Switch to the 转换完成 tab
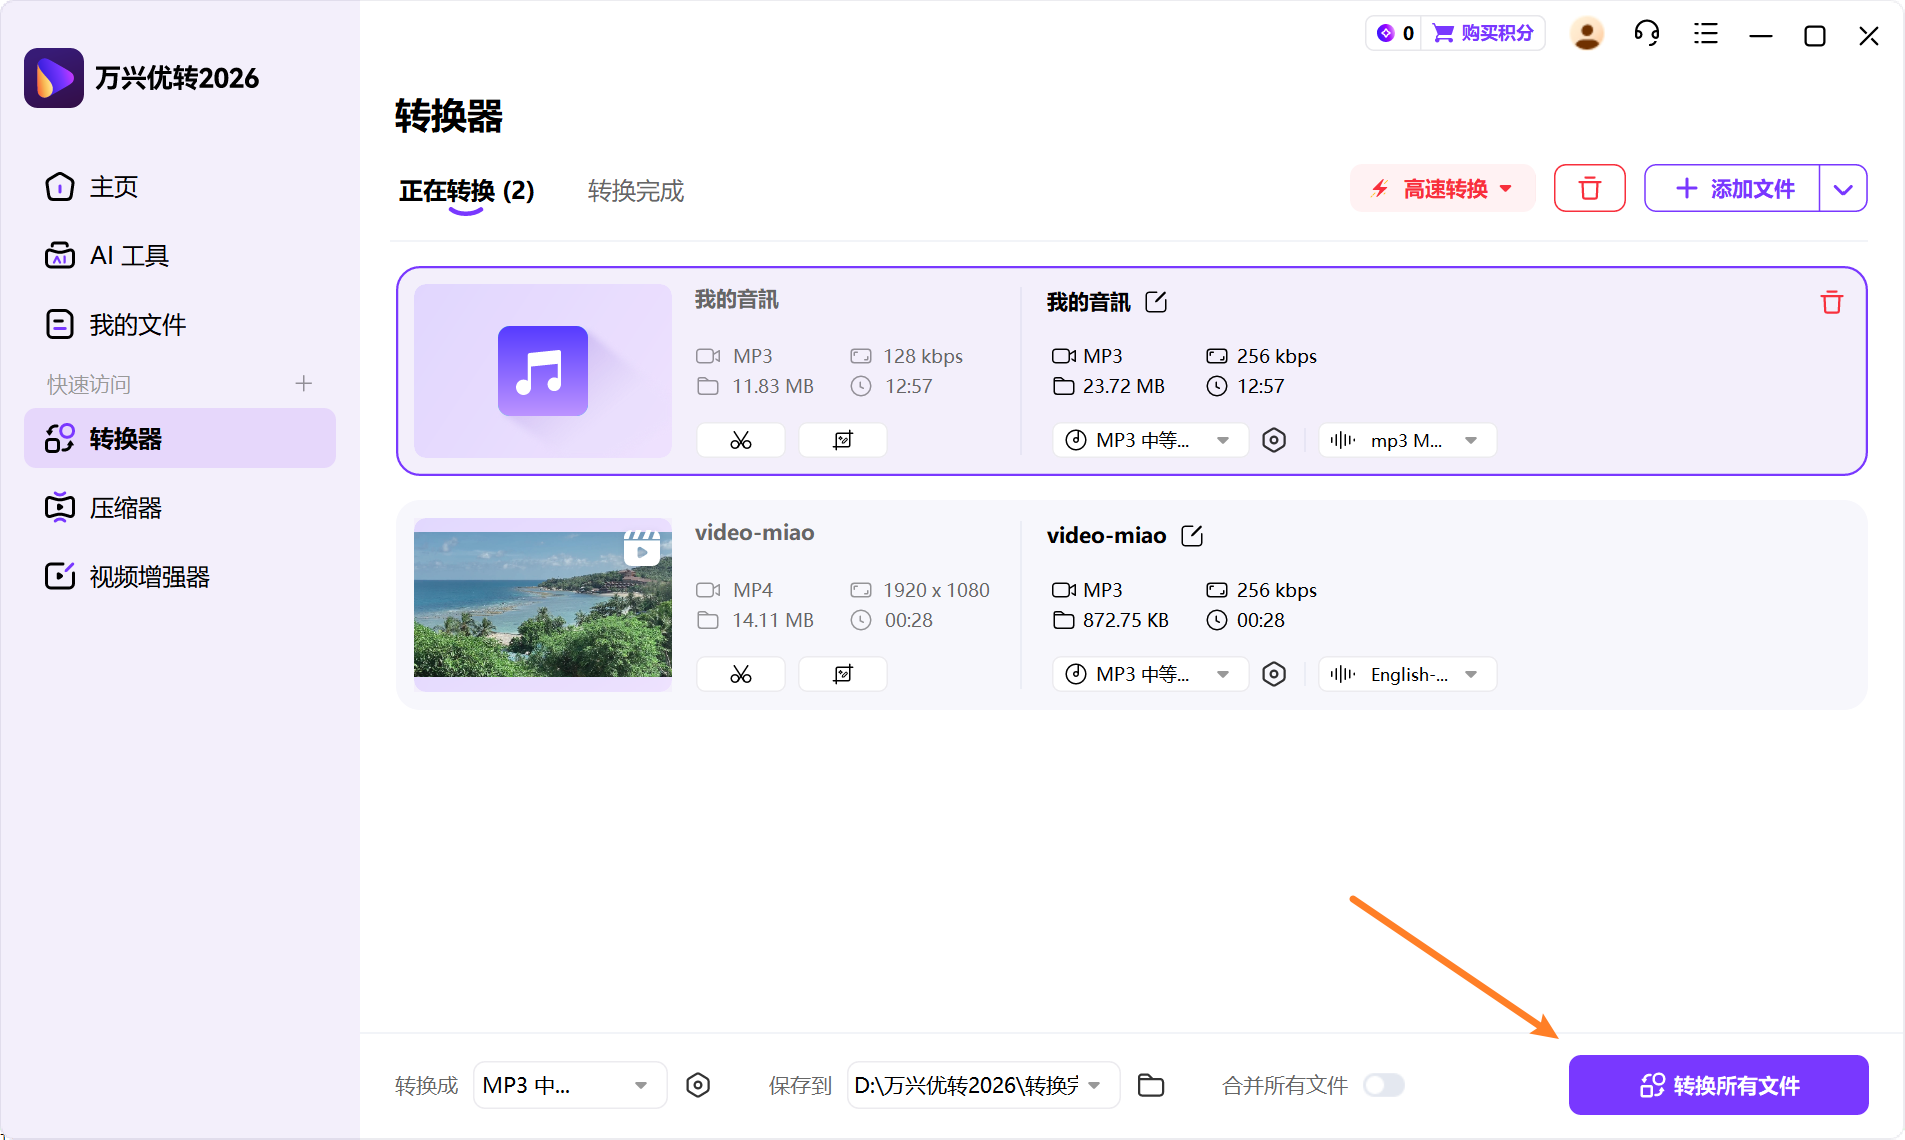The width and height of the screenshot is (1905, 1140). click(635, 191)
